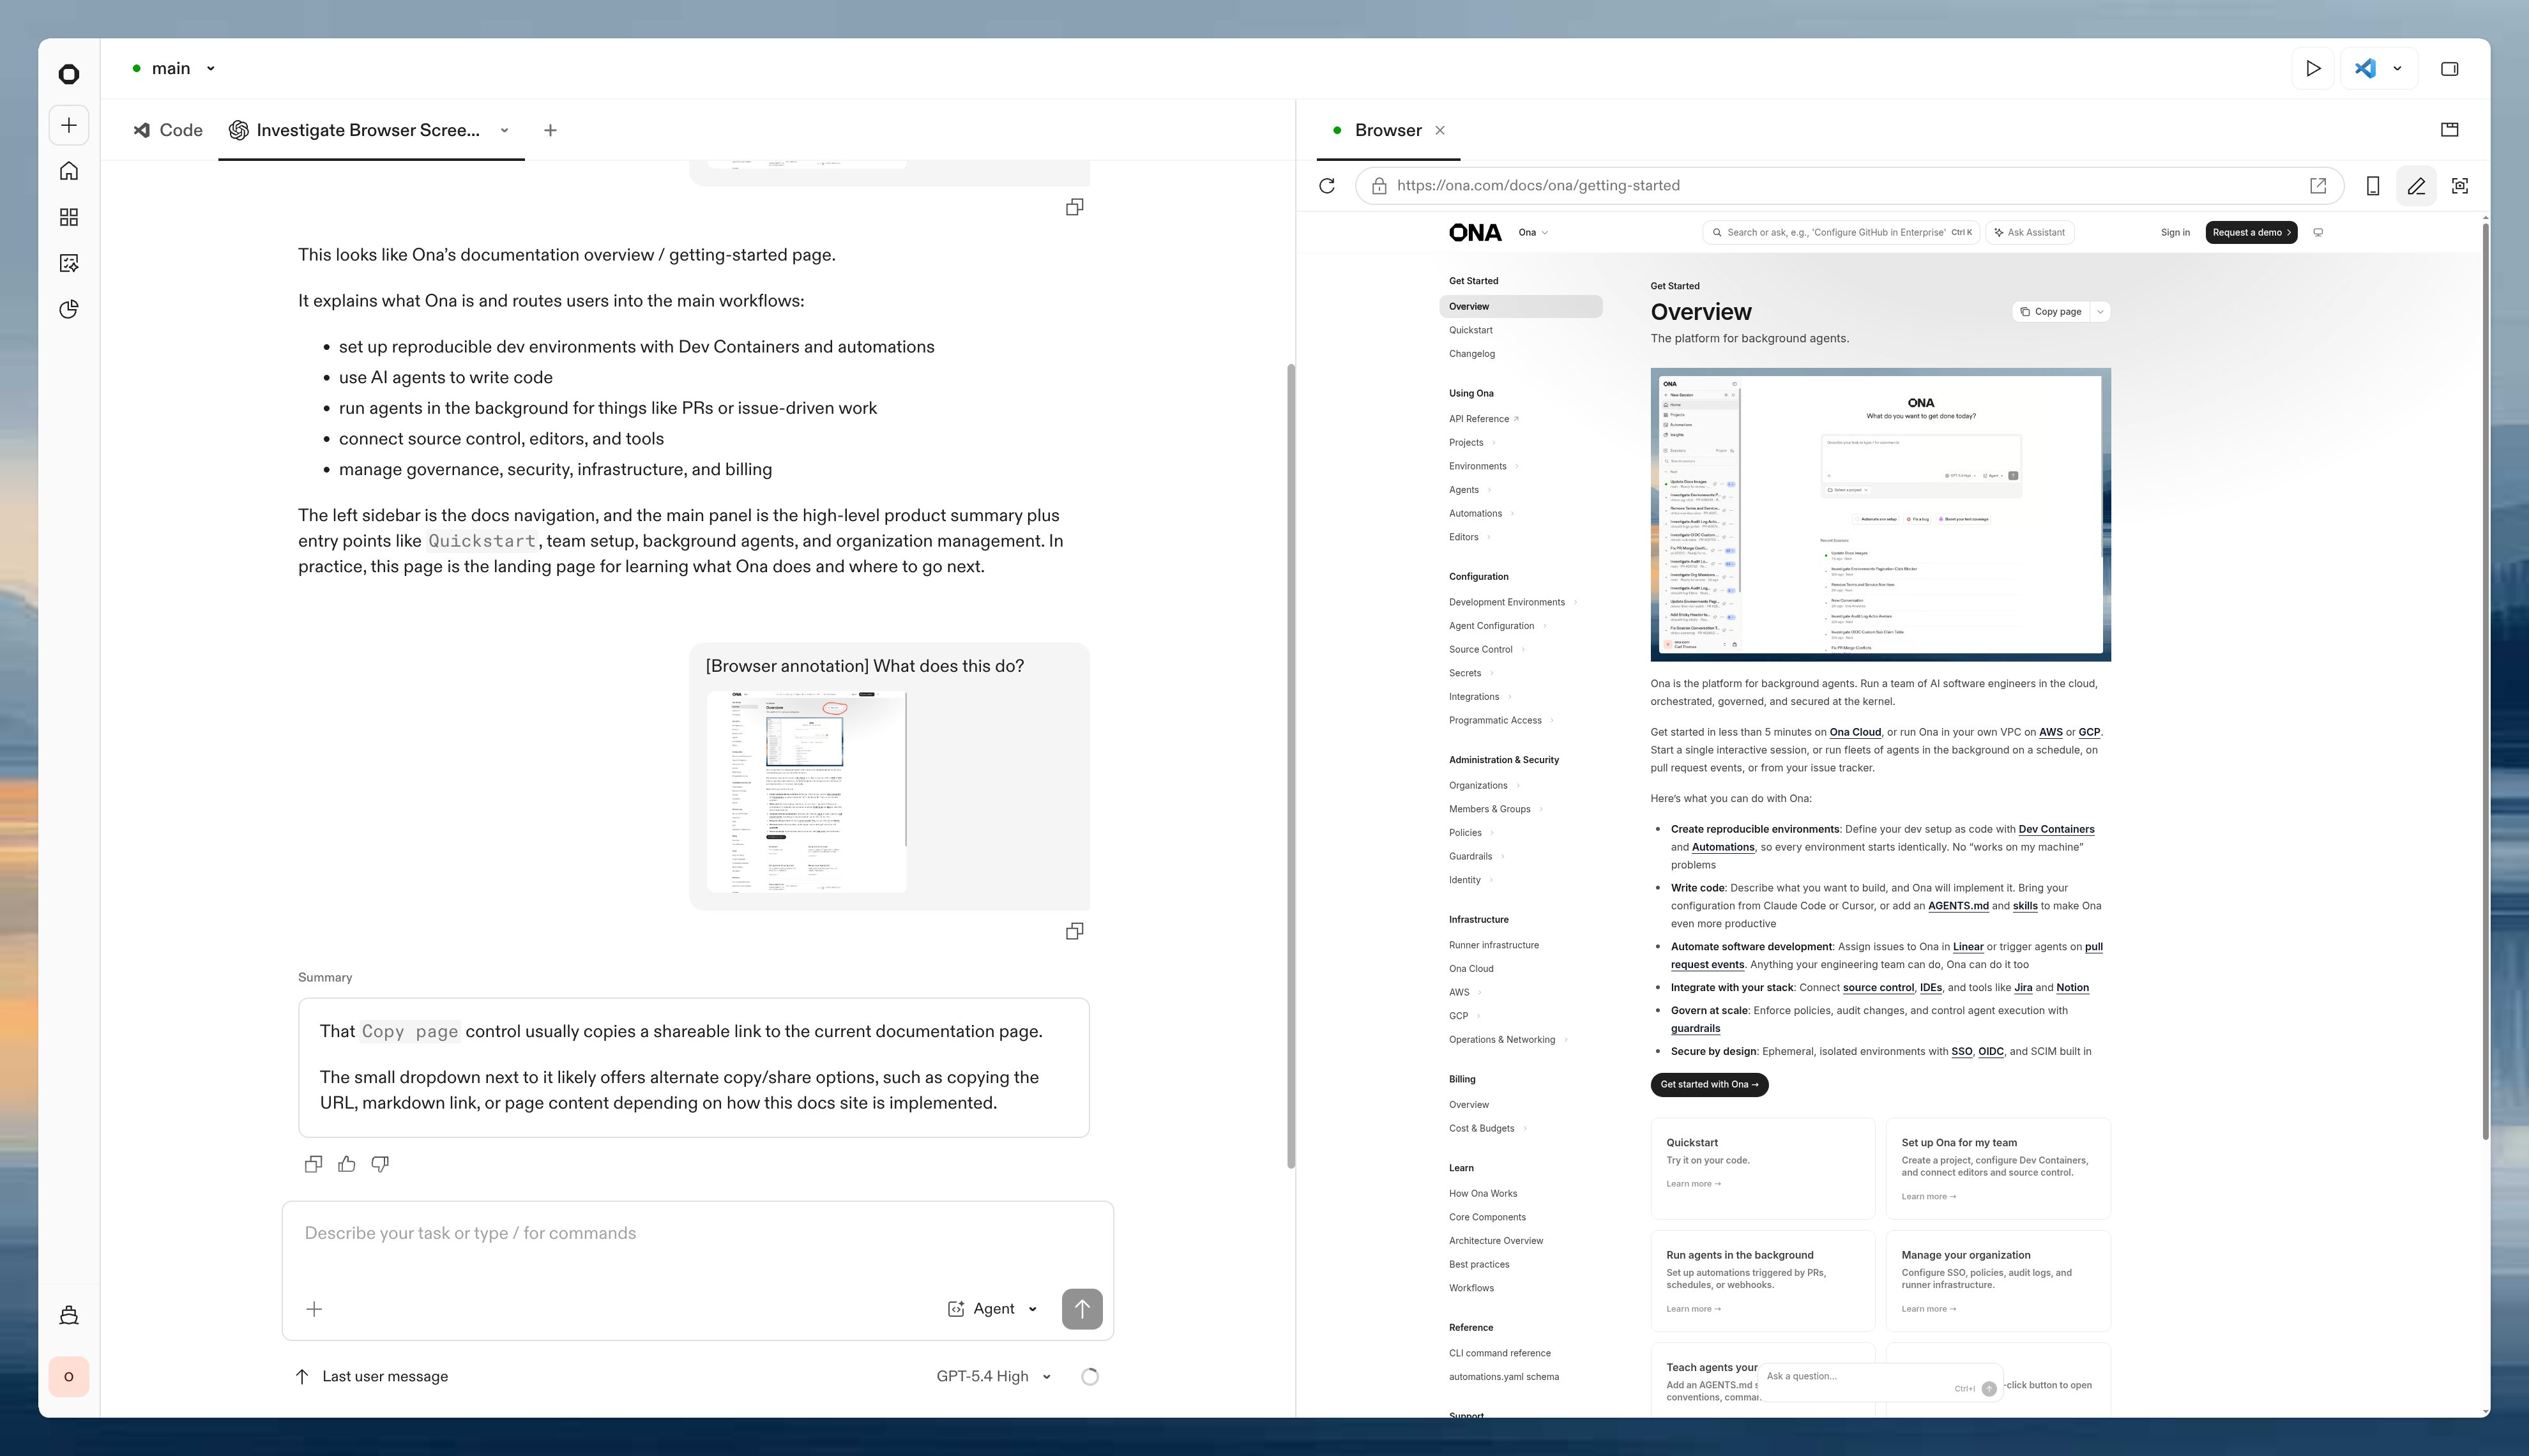The width and height of the screenshot is (2529, 1456).
Task: Click the robot icon near the sidebar bottom
Action: 69,1315
